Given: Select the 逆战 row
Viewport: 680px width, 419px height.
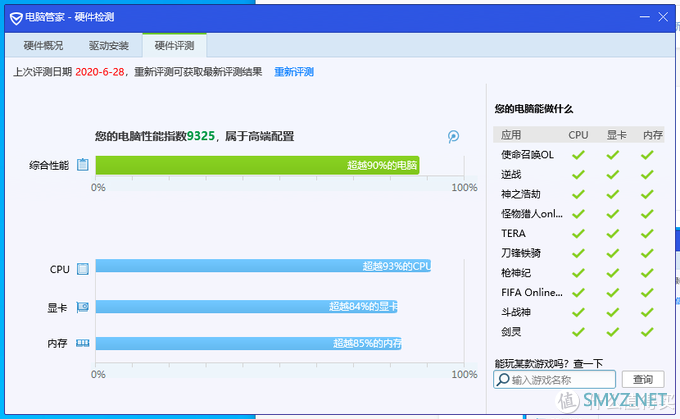Looking at the screenshot, I should point(579,174).
